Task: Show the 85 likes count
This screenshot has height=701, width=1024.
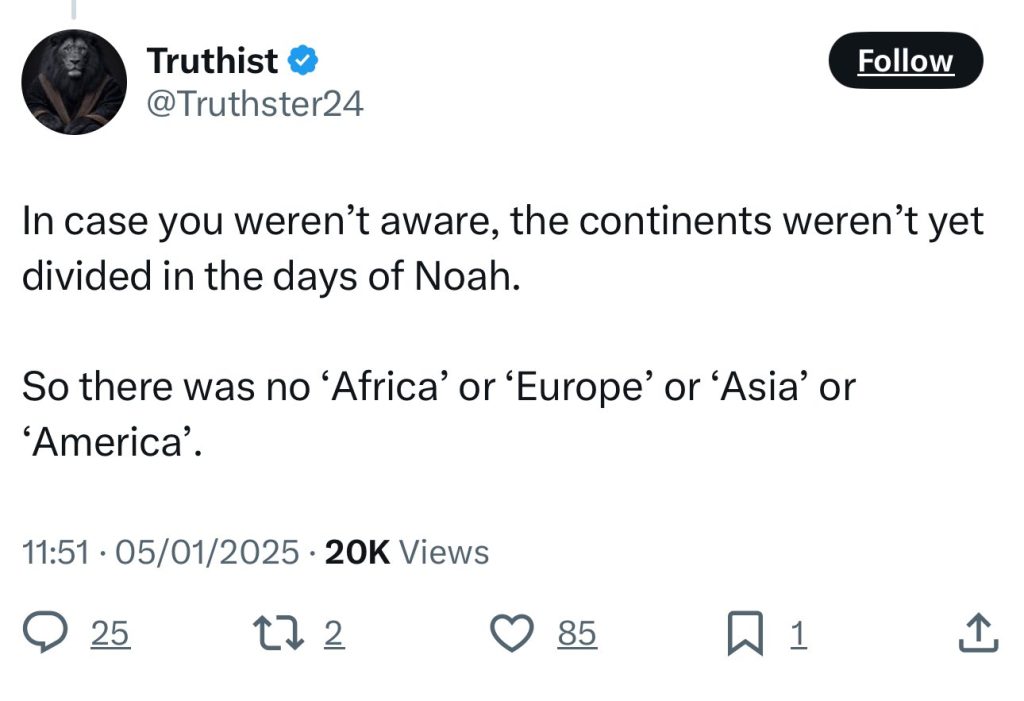Action: 577,632
